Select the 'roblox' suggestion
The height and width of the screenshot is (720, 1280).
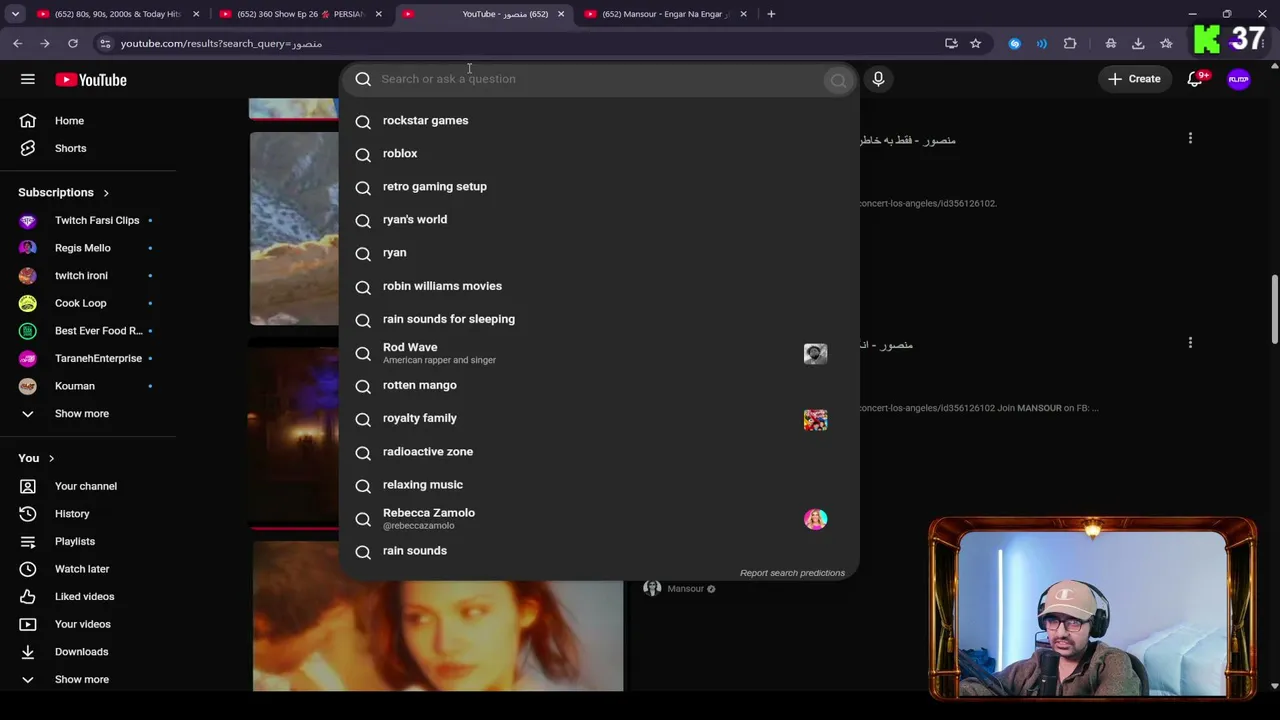tap(600, 153)
